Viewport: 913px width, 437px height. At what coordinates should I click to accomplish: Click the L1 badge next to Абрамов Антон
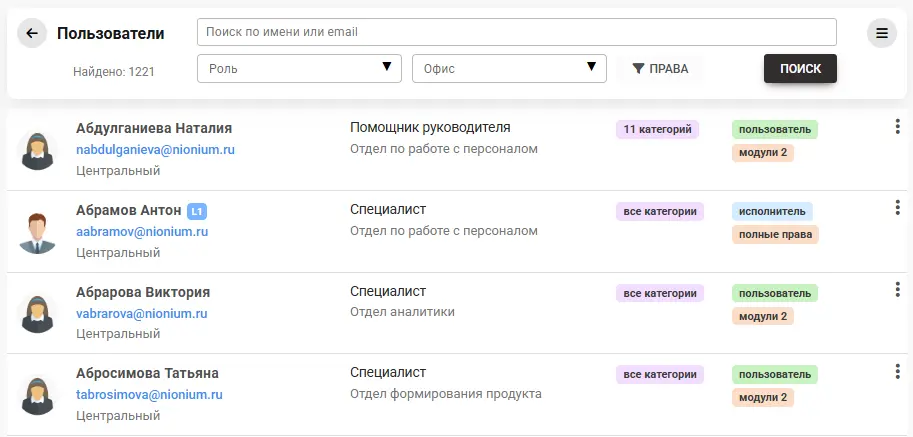click(198, 211)
